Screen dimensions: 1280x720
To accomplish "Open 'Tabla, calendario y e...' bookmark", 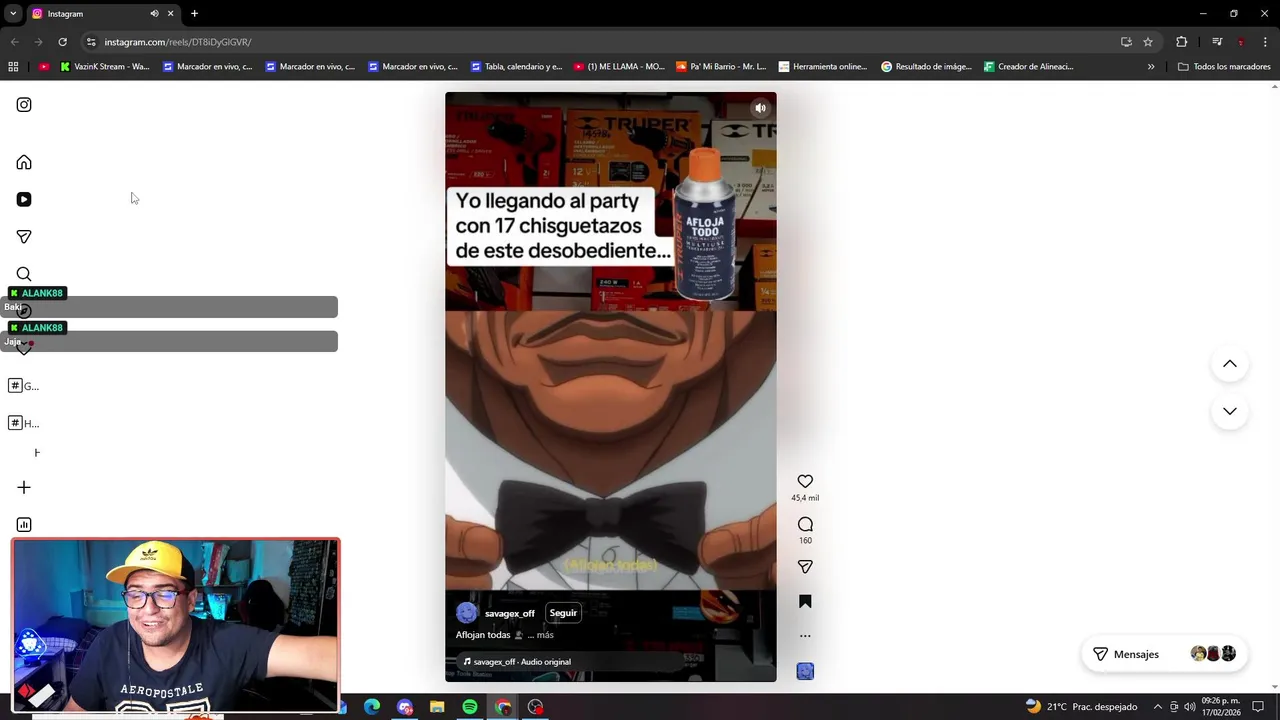I will tap(517, 67).
